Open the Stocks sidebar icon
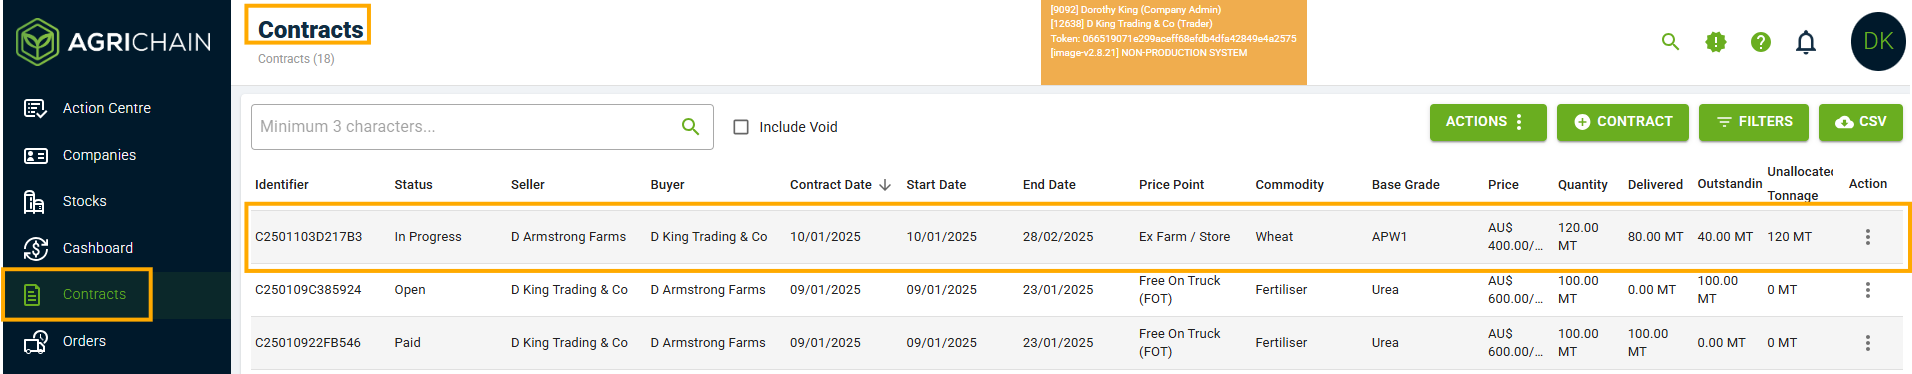The width and height of the screenshot is (1912, 374). tap(35, 202)
